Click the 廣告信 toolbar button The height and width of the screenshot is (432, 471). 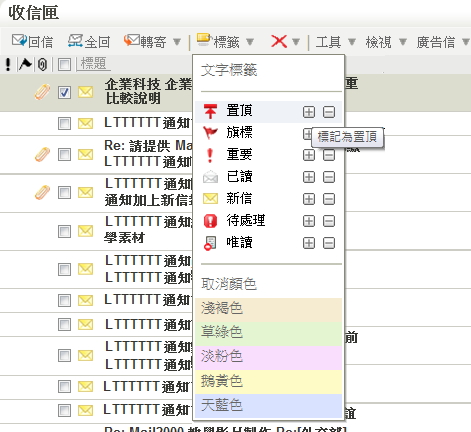[x=436, y=42]
